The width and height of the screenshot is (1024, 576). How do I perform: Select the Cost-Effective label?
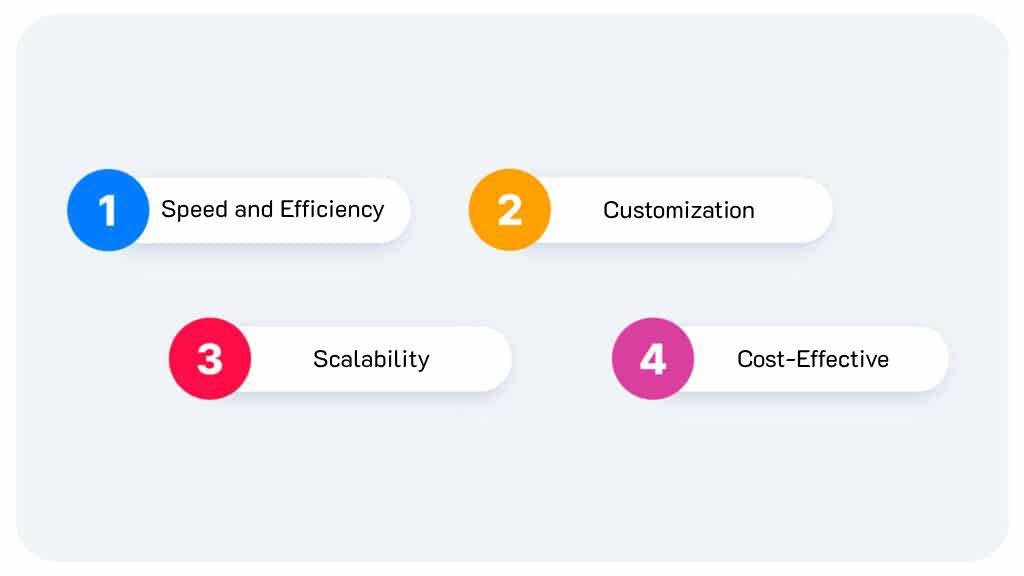(812, 359)
